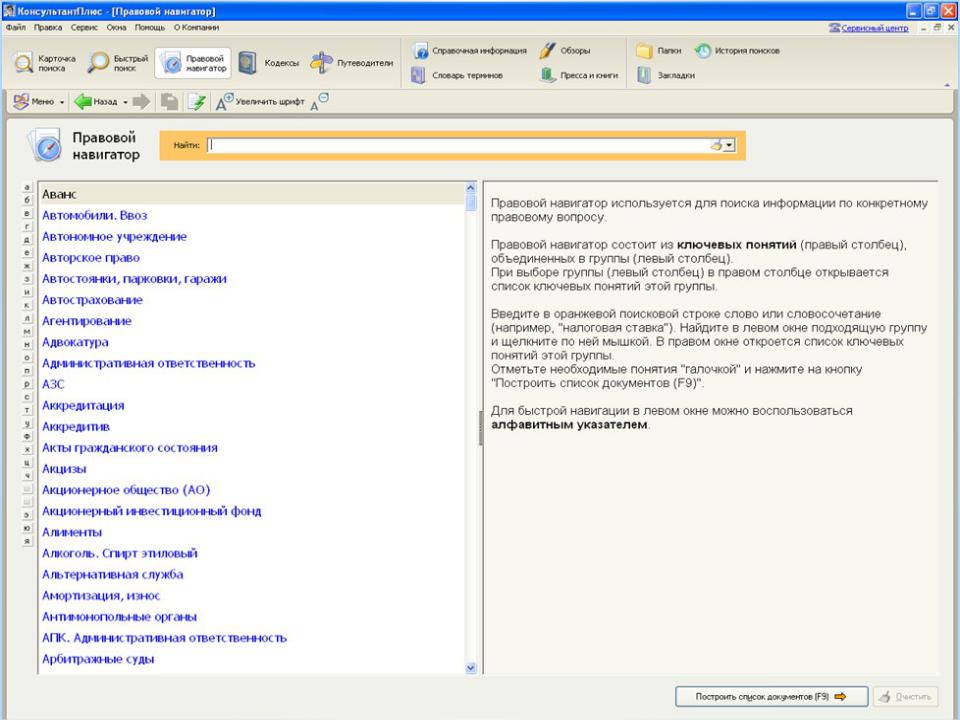
Task: Select Автомобили. Ввоз group
Action: (x=94, y=216)
